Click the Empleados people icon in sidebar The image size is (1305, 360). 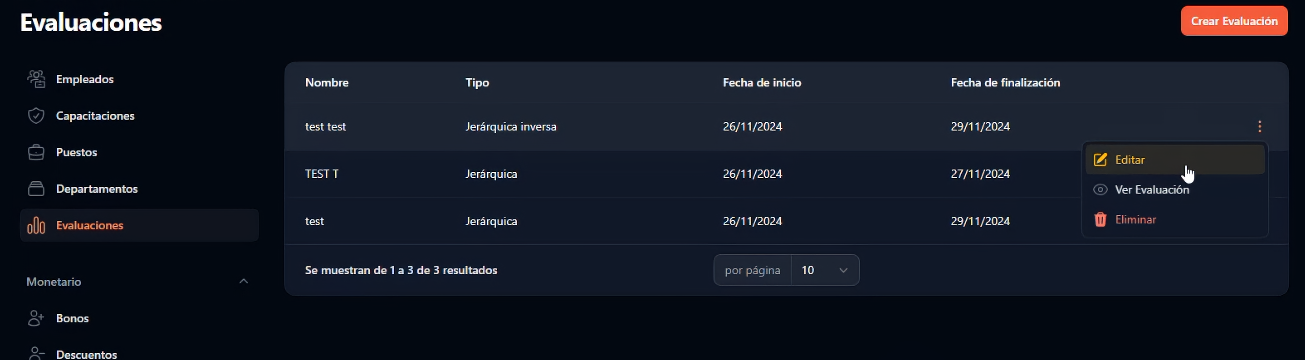pos(36,79)
